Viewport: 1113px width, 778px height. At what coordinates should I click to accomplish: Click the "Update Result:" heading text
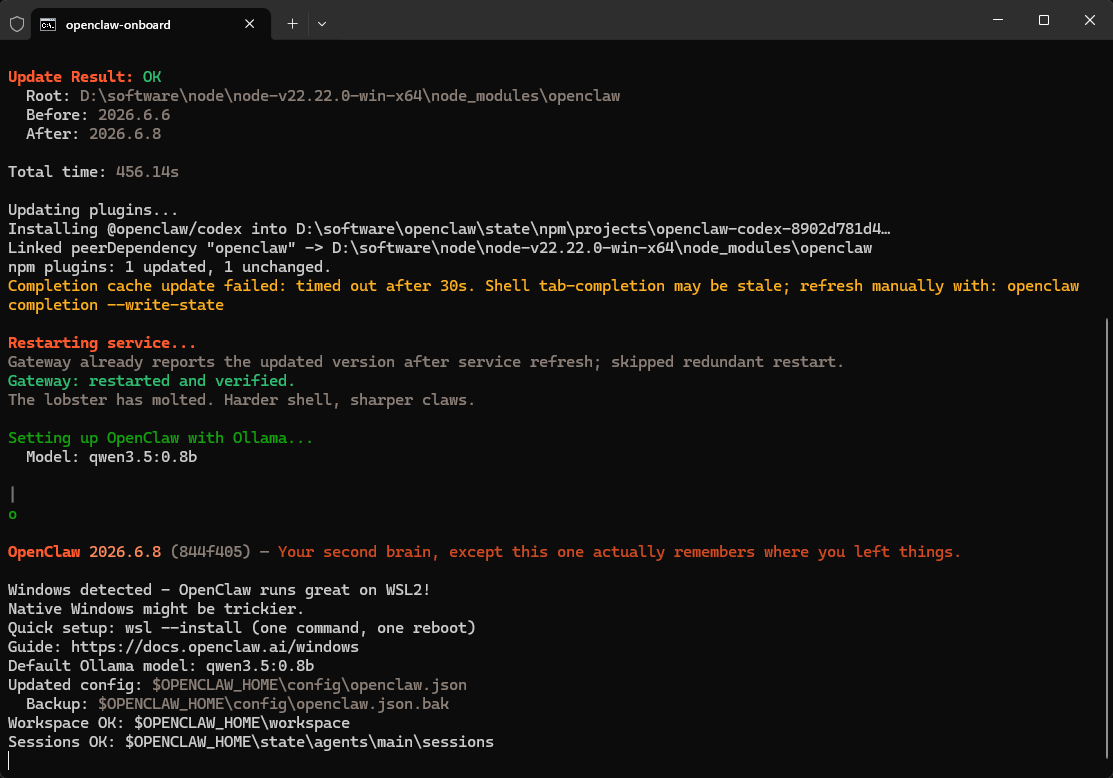pos(70,77)
